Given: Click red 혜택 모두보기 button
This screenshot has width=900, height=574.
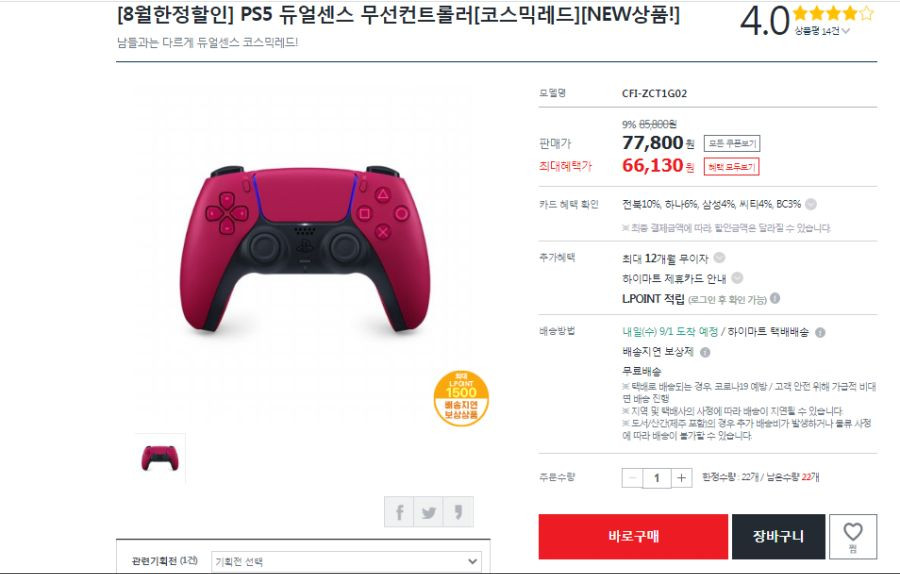Looking at the screenshot, I should pyautogui.click(x=732, y=166).
